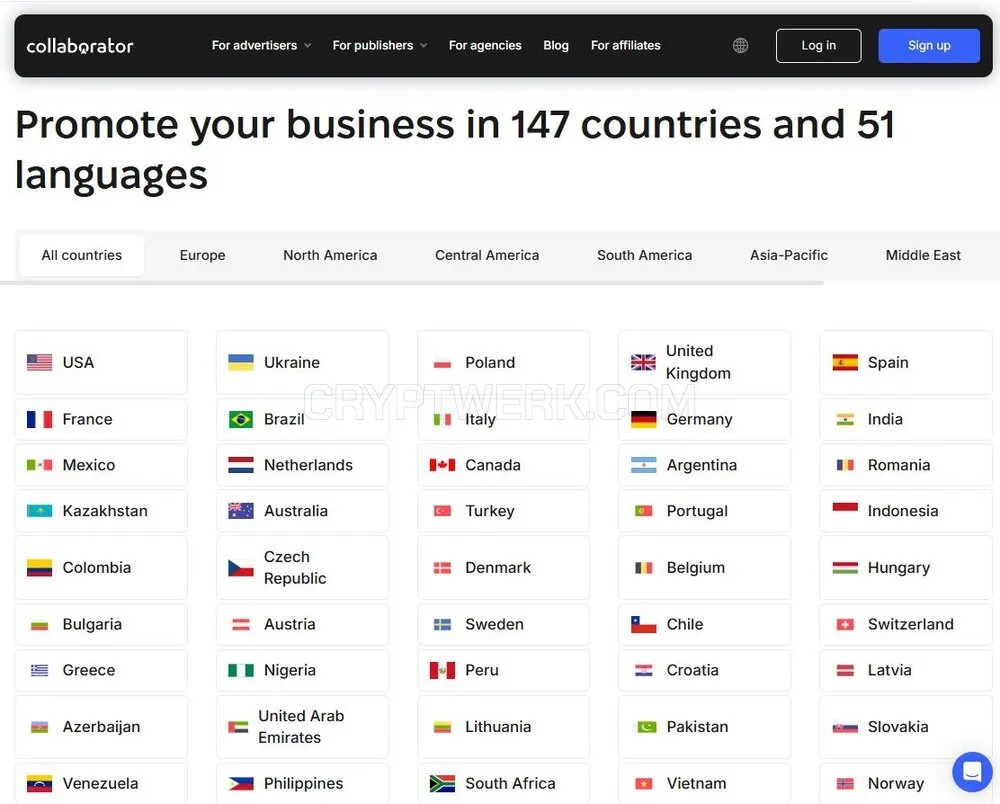Click the Australia flag icon
The height and width of the screenshot is (804, 1000).
(241, 511)
